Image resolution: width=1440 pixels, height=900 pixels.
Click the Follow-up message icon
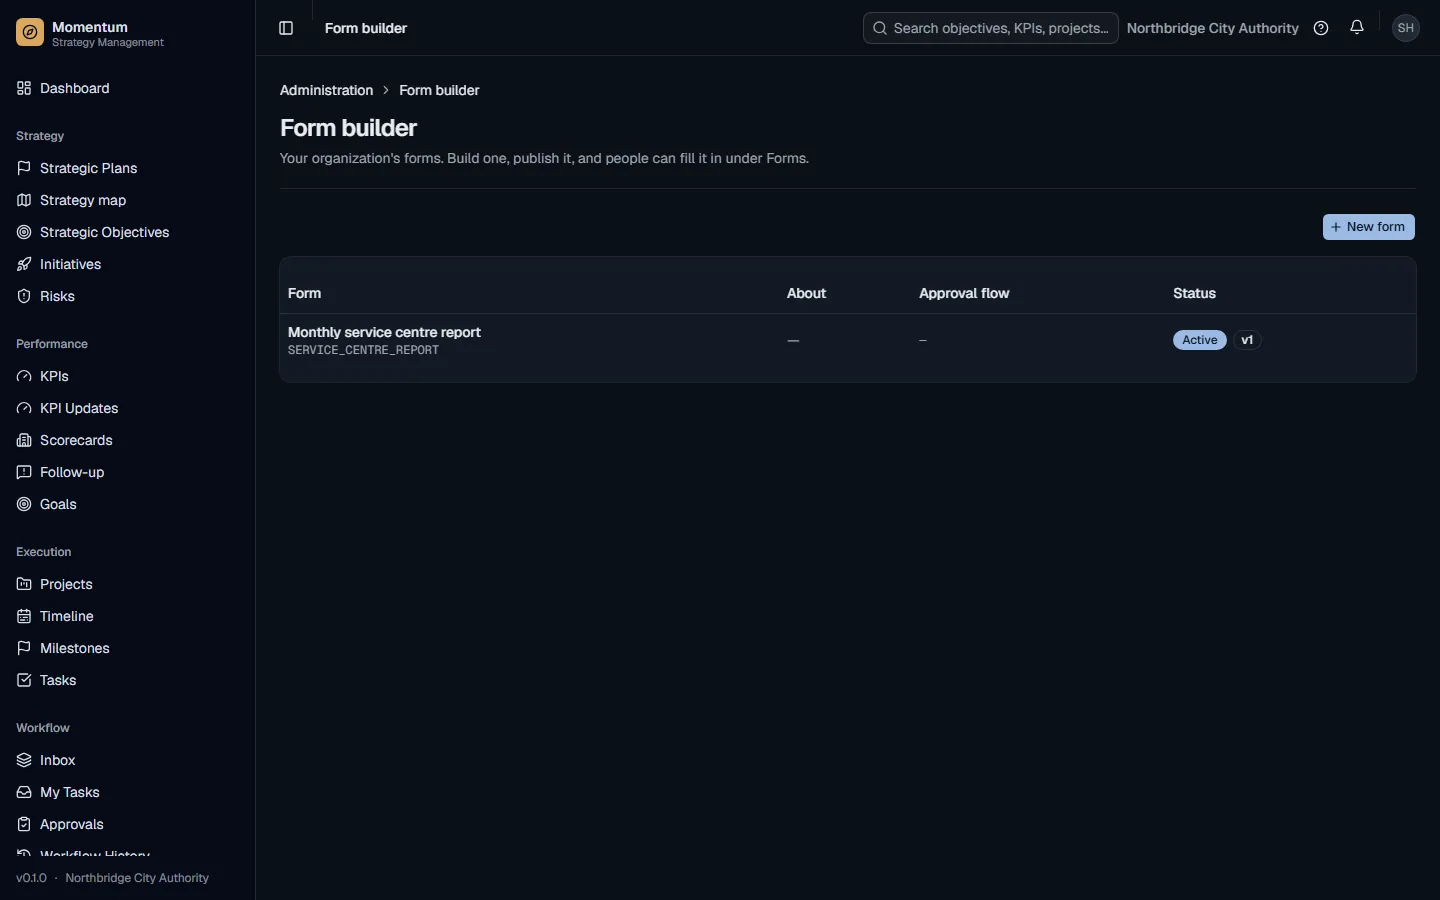(24, 472)
